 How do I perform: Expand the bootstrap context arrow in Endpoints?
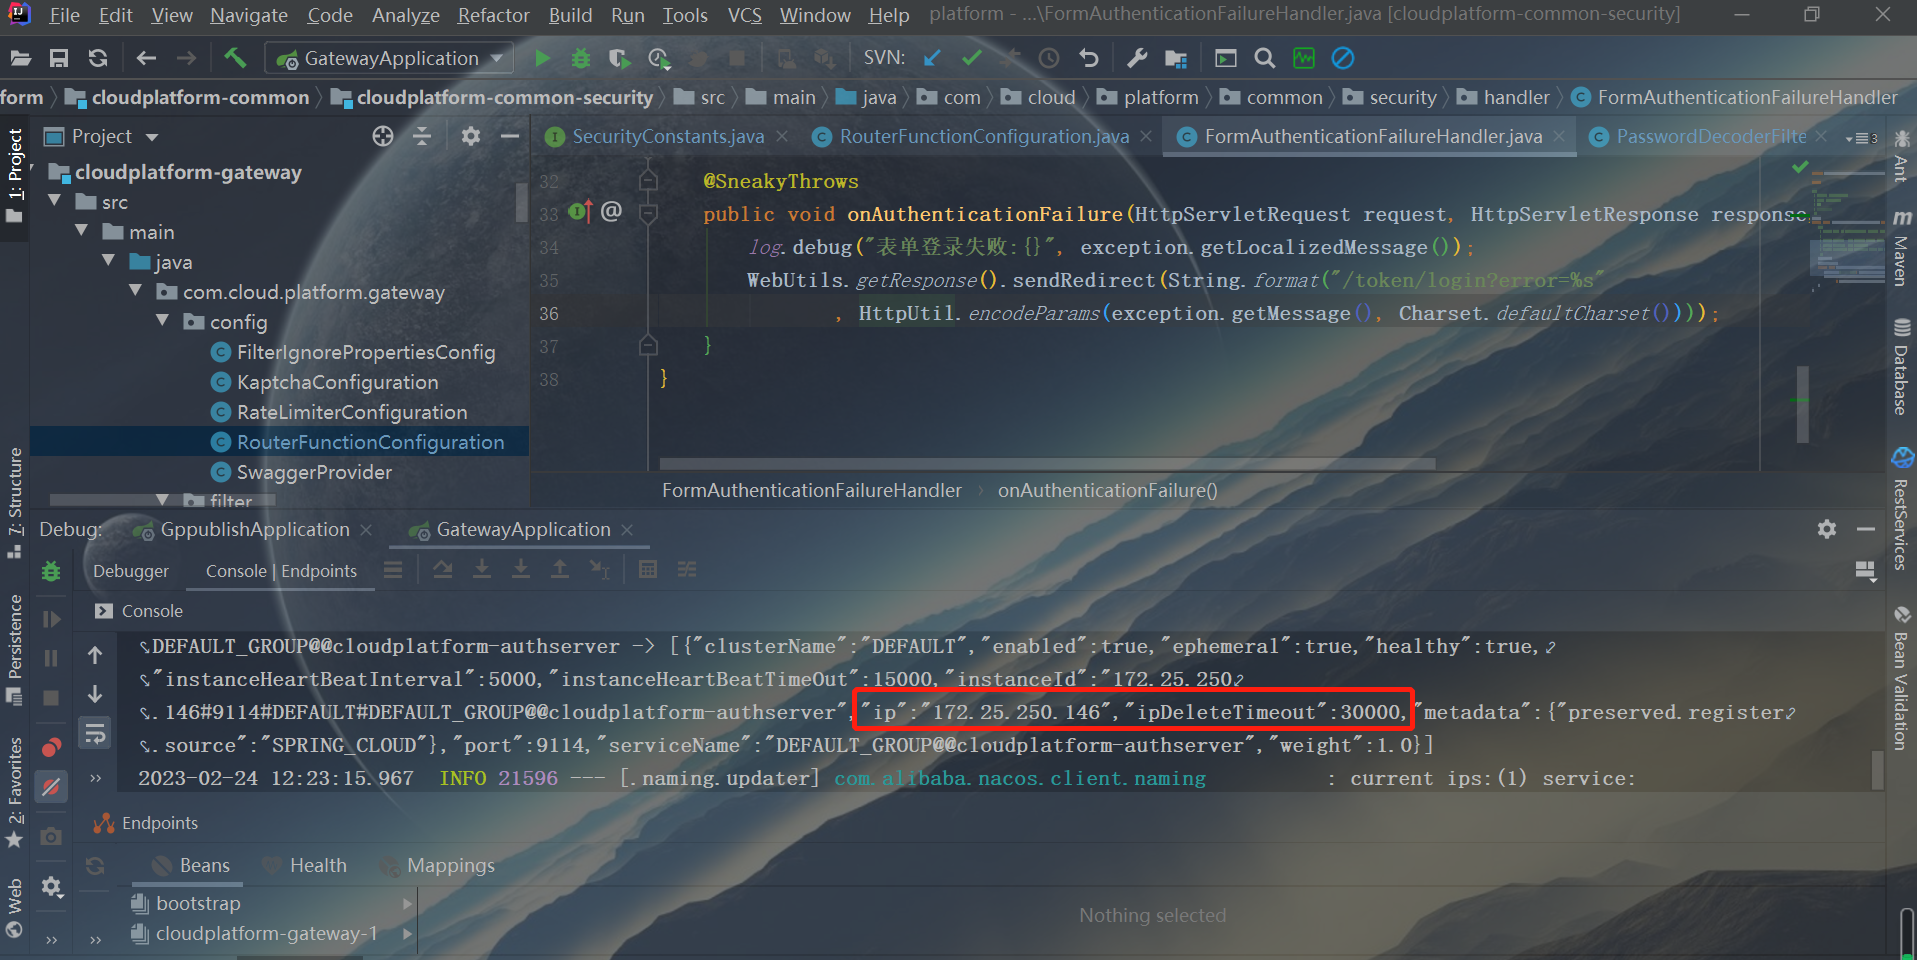point(406,903)
